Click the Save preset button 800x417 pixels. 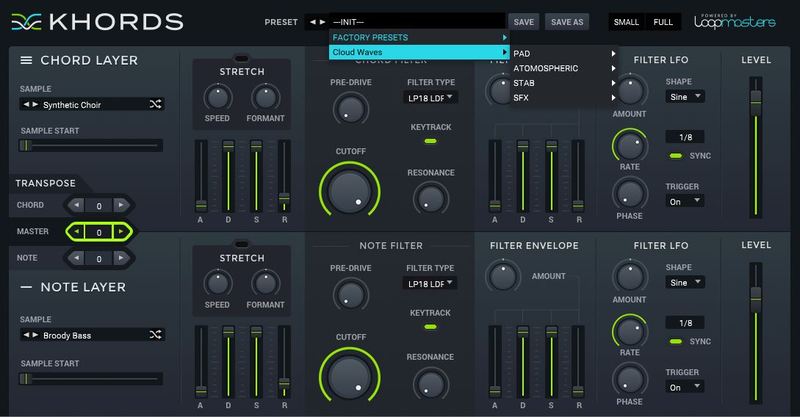[523, 22]
